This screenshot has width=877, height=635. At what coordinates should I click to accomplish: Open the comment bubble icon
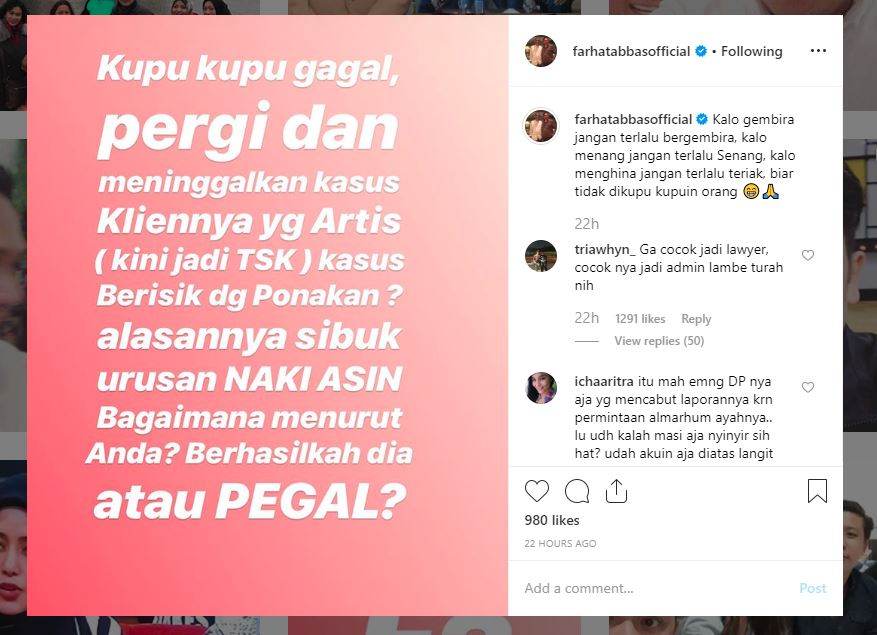point(577,491)
